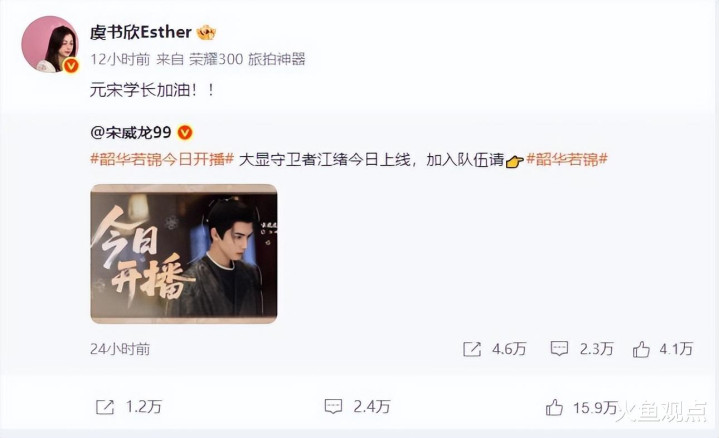Open the trailing #韶华若锦# hashtag
This screenshot has width=719, height=438.
point(567,159)
